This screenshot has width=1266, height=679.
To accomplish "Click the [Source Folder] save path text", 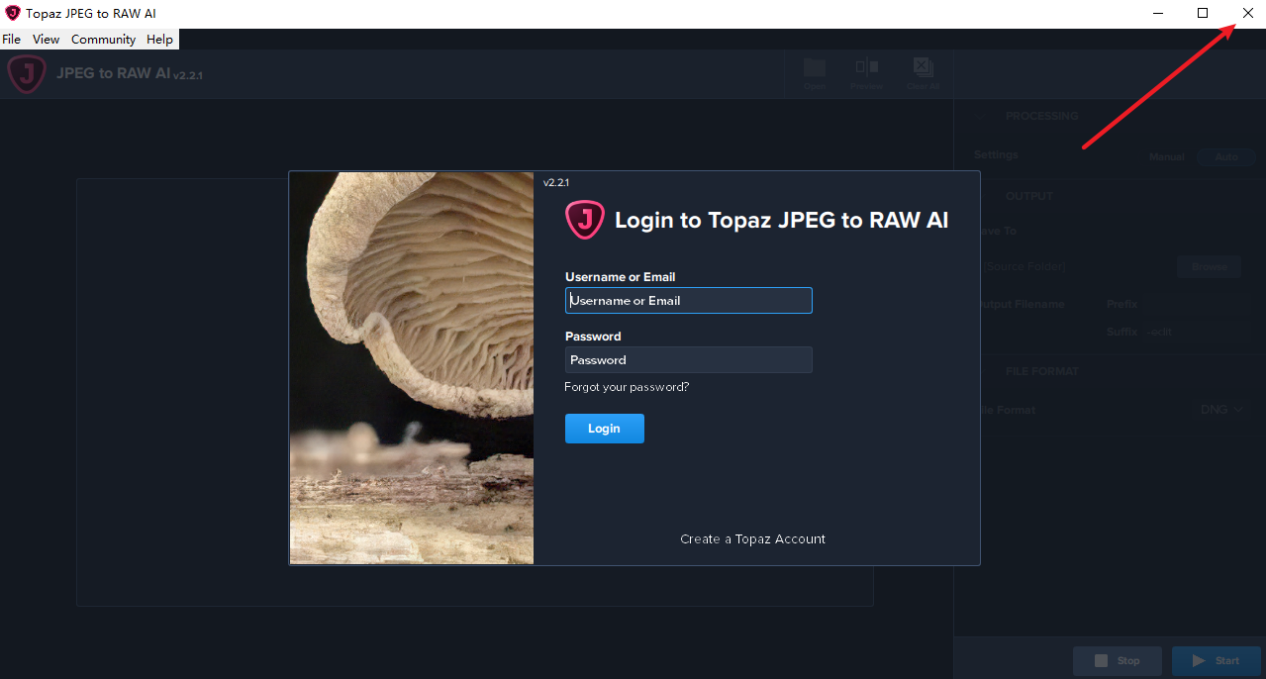I will 1023,267.
